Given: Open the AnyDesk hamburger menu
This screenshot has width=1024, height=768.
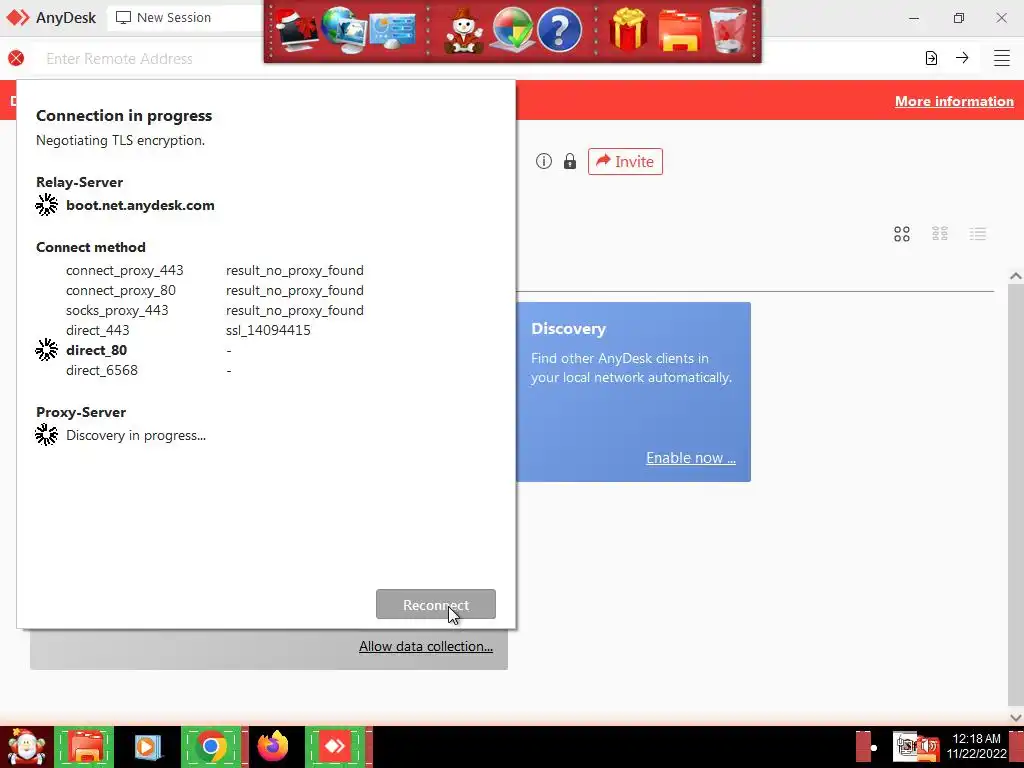Looking at the screenshot, I should pos(1002,58).
